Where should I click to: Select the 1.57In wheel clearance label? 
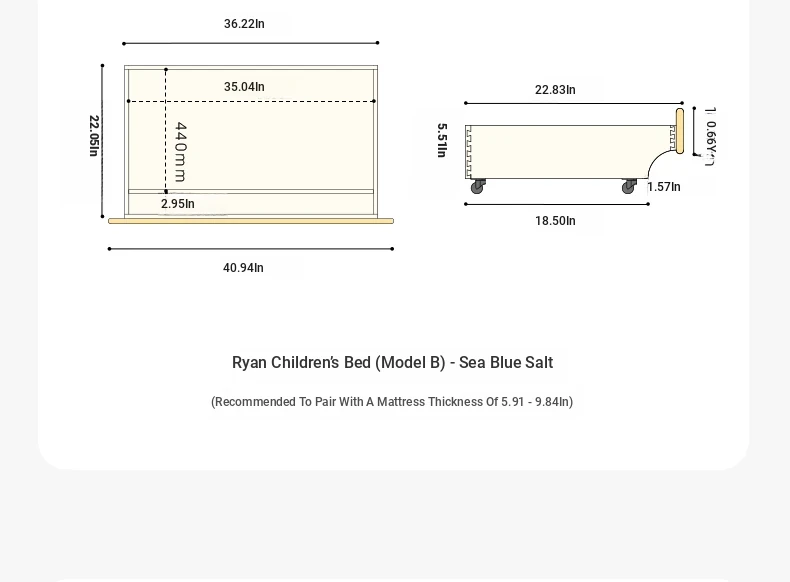click(664, 187)
